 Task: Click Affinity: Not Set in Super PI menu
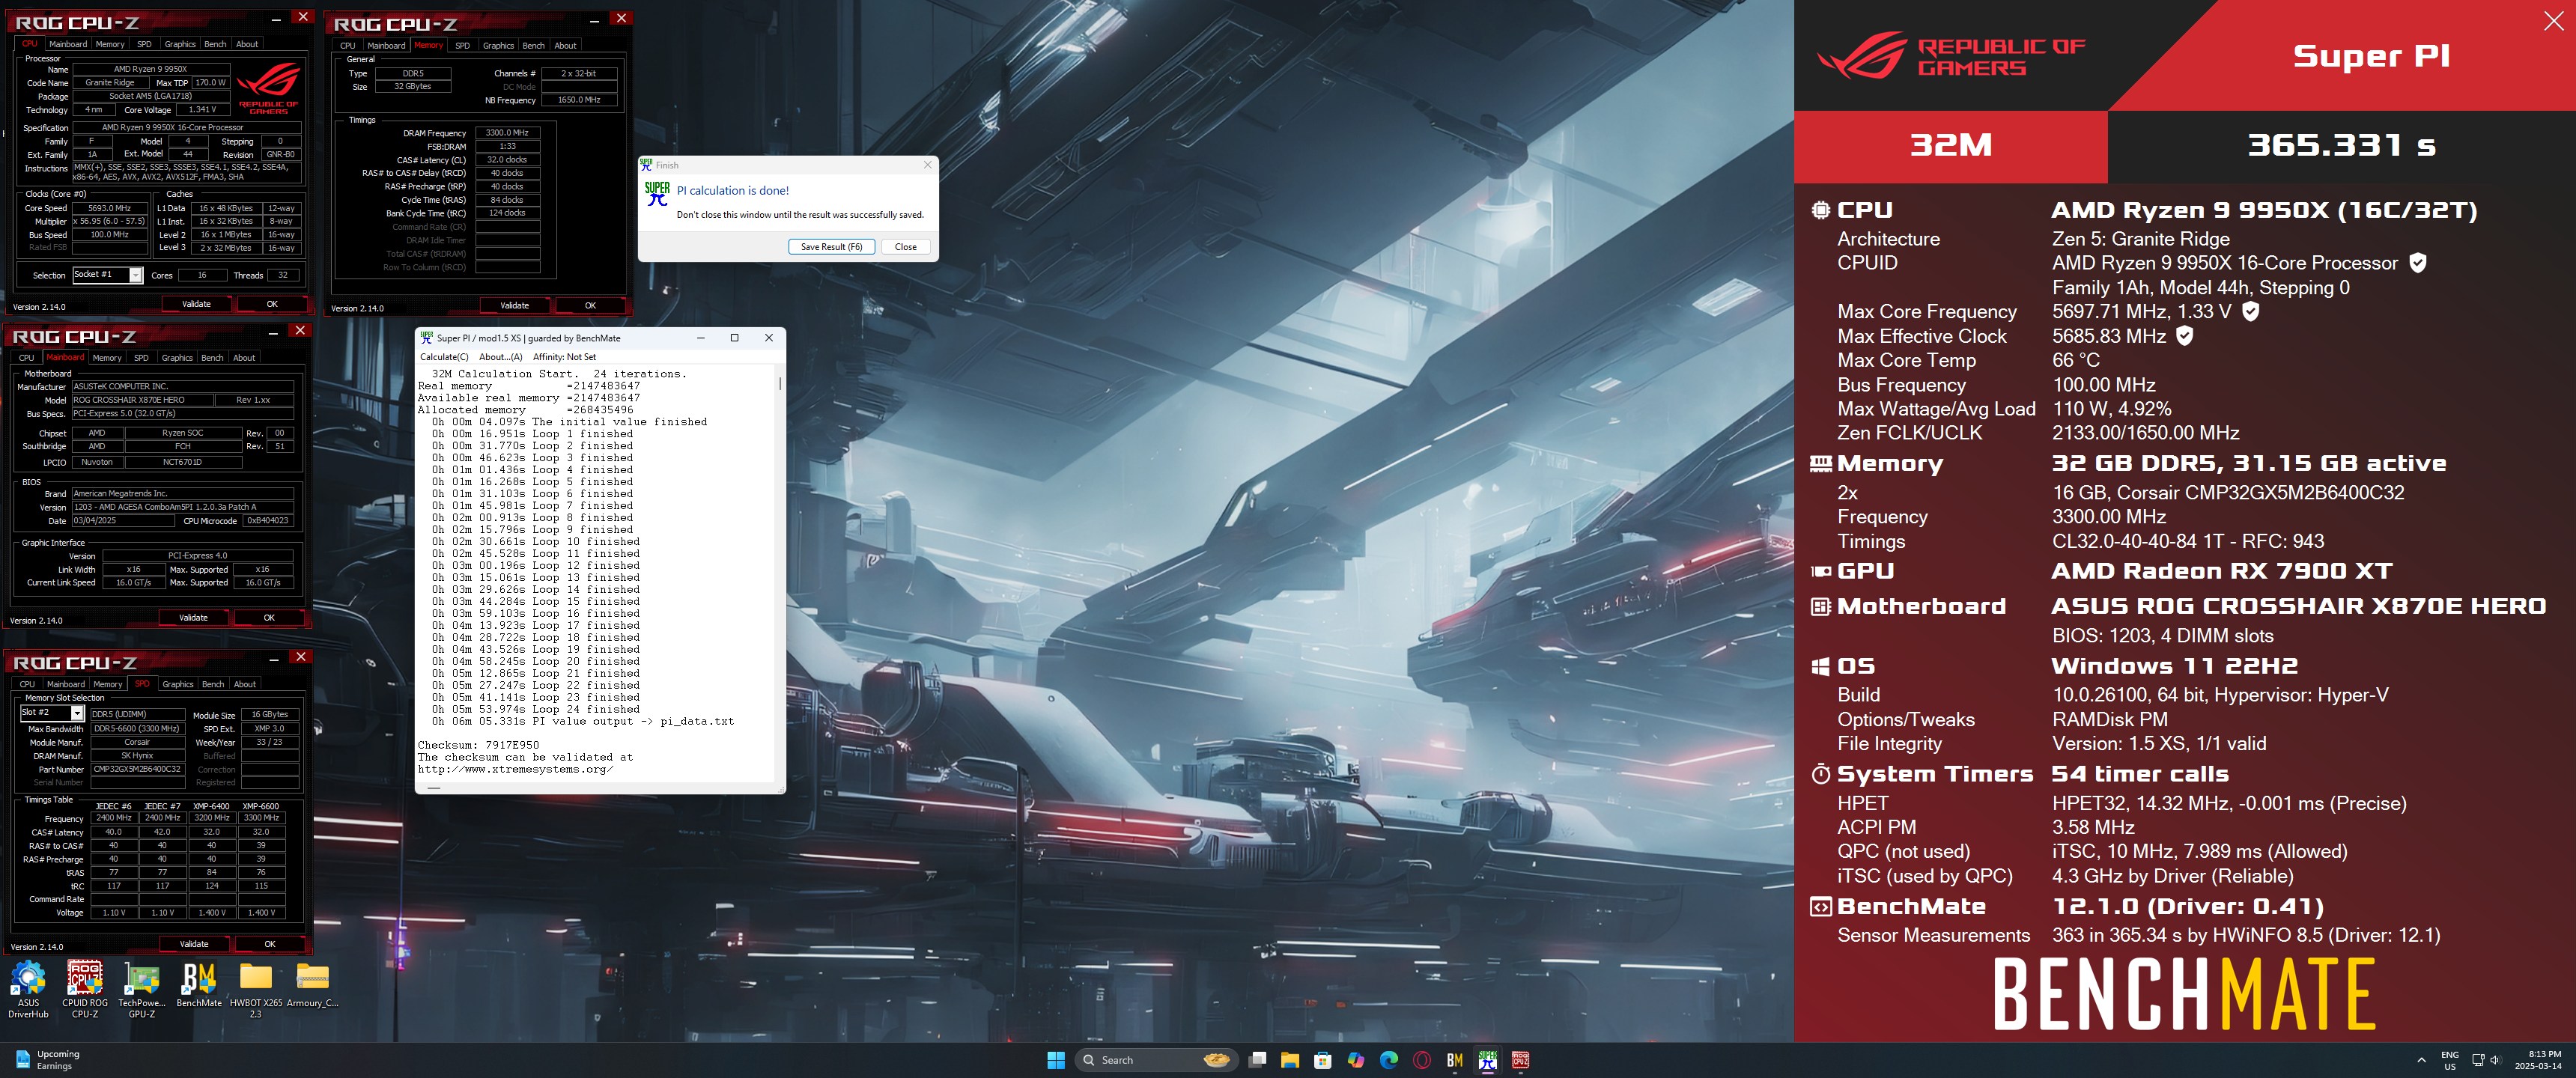tap(564, 357)
